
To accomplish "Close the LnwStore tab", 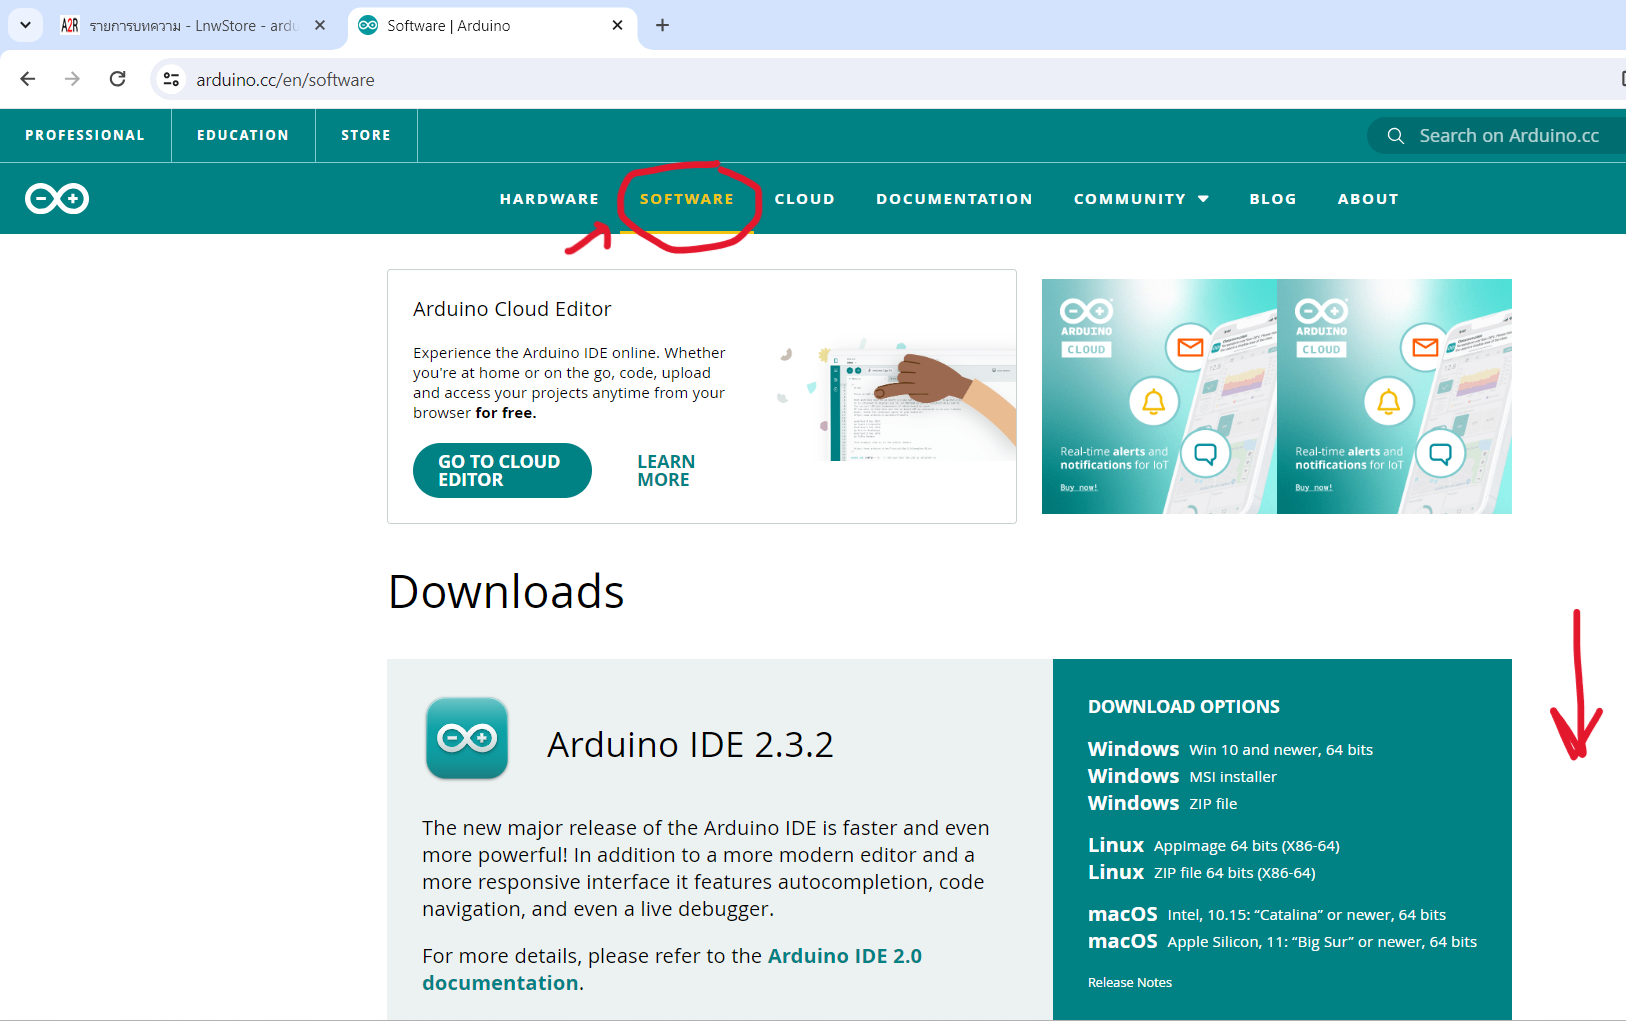I will [320, 25].
